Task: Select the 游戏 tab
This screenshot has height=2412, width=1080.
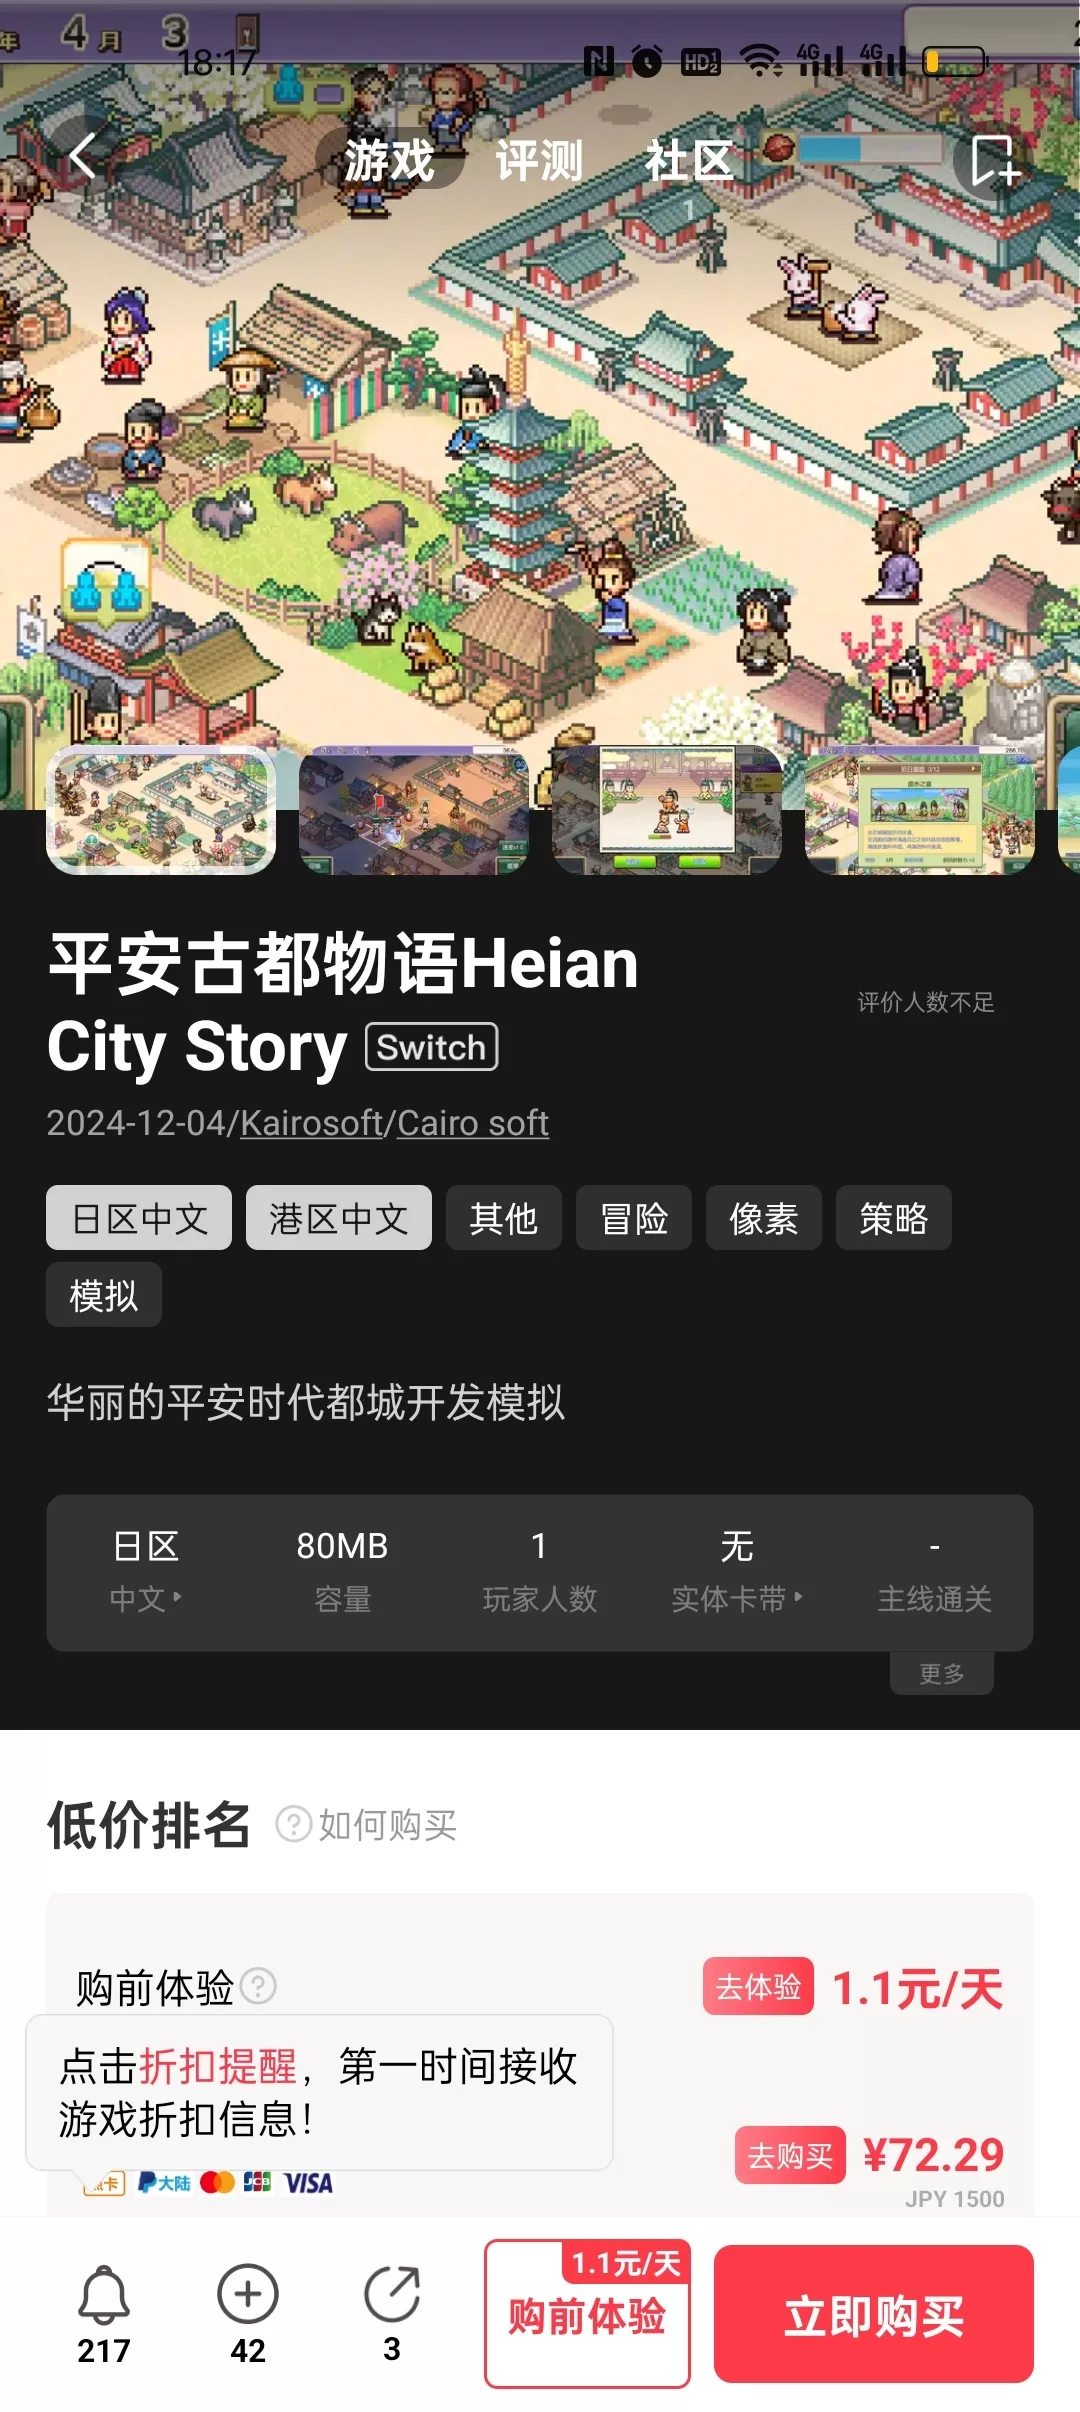Action: (x=389, y=160)
